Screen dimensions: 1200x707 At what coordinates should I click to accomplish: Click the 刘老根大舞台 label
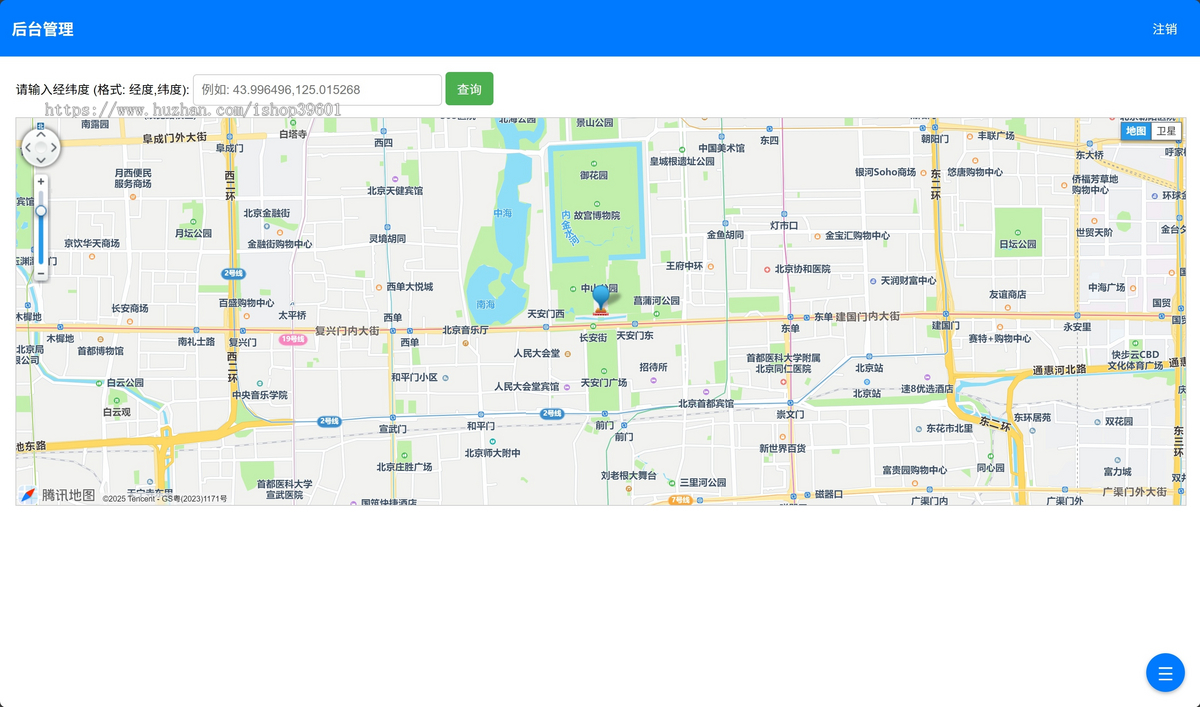[628, 475]
